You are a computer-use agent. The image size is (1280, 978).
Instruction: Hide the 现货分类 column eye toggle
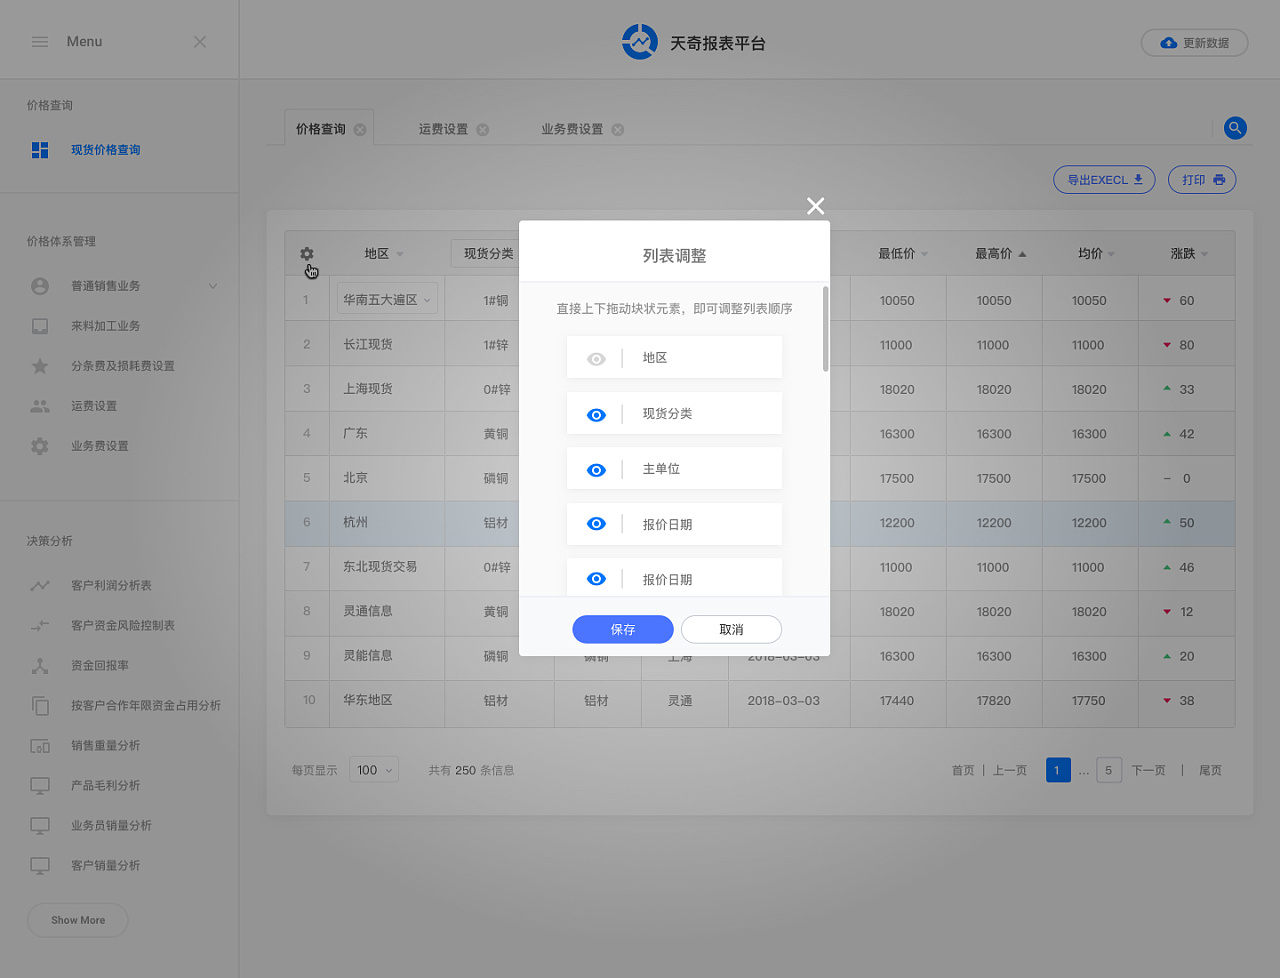(x=596, y=413)
